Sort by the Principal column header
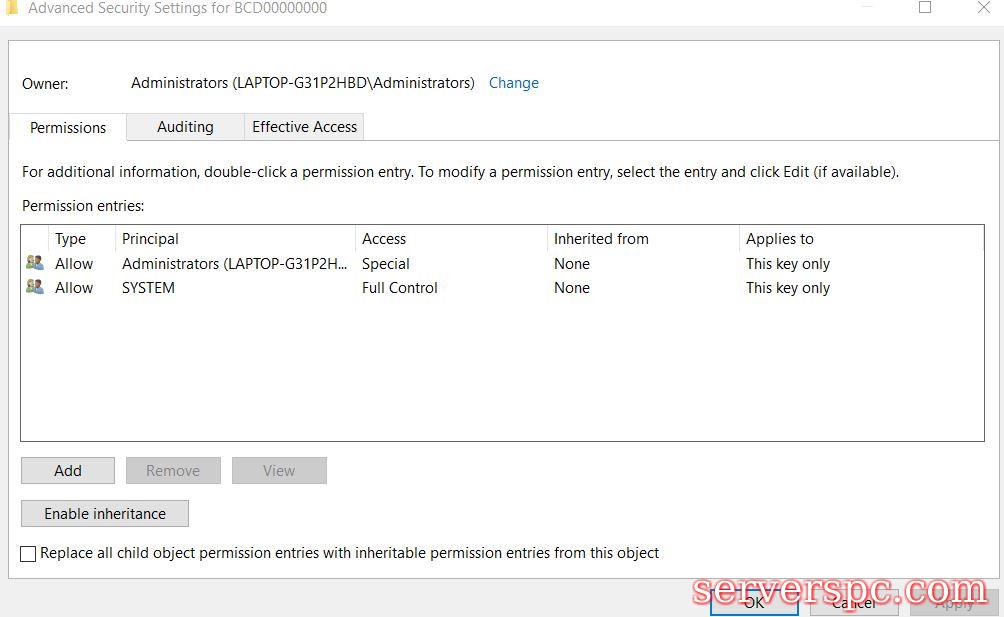The image size is (1004, 617). point(150,239)
